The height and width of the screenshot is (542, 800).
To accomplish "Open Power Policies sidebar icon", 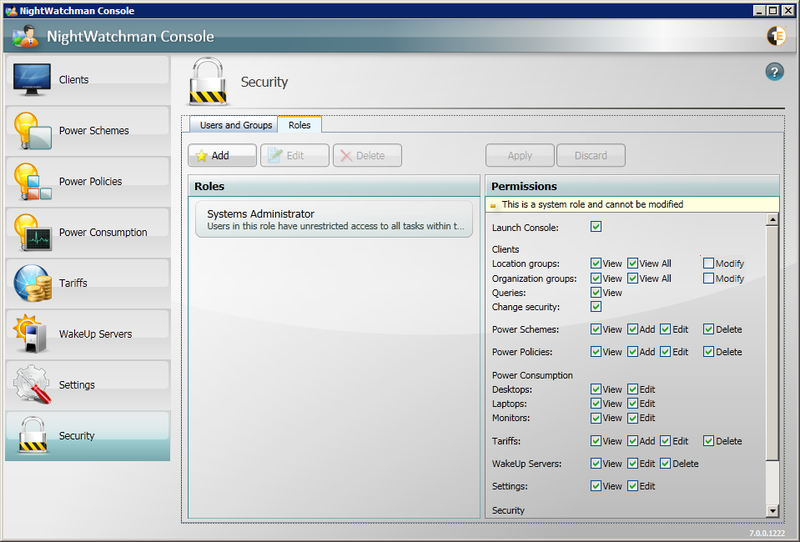I will tap(32, 182).
